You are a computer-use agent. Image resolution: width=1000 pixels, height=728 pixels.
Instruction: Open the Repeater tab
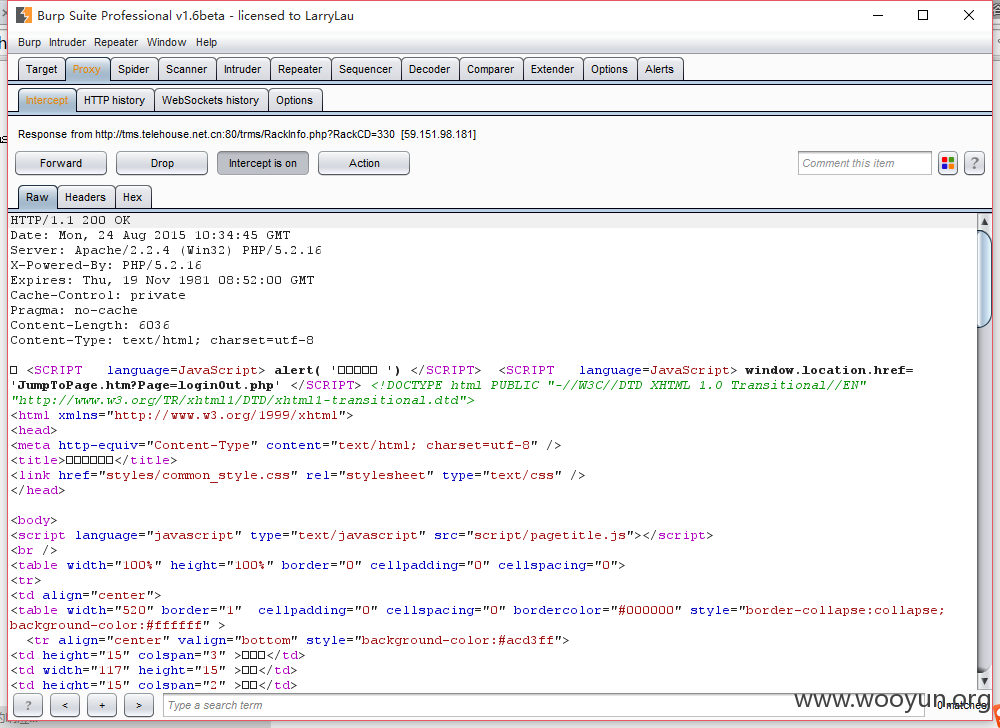tap(300, 69)
